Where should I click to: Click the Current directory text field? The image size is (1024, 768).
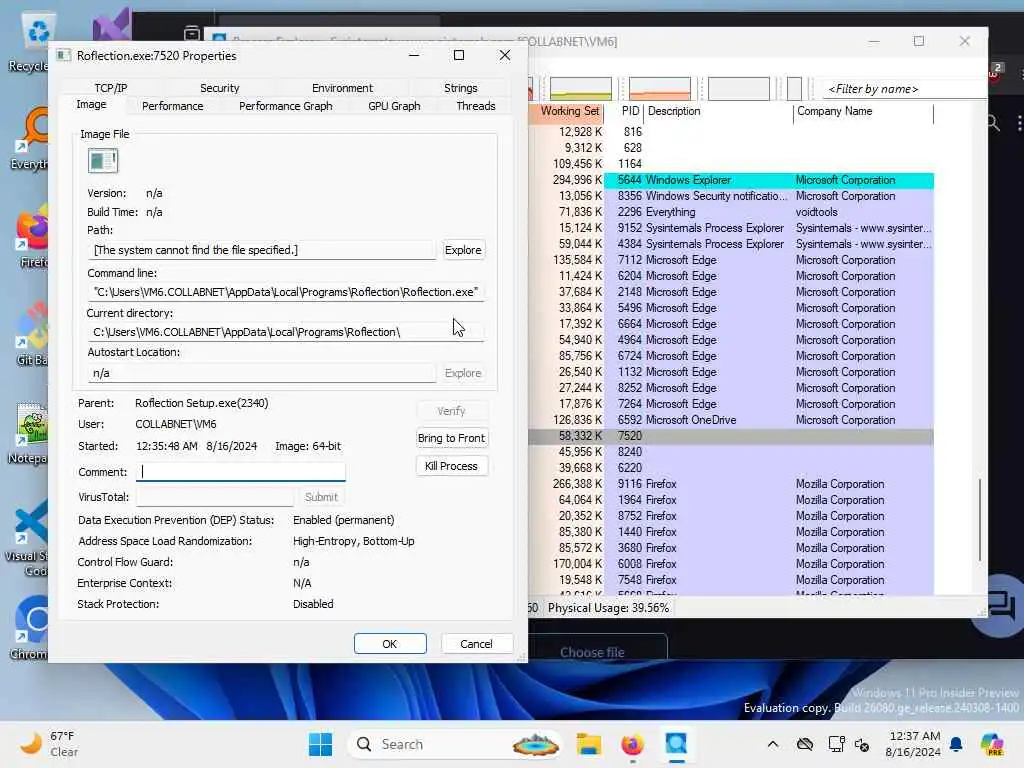coord(285,332)
